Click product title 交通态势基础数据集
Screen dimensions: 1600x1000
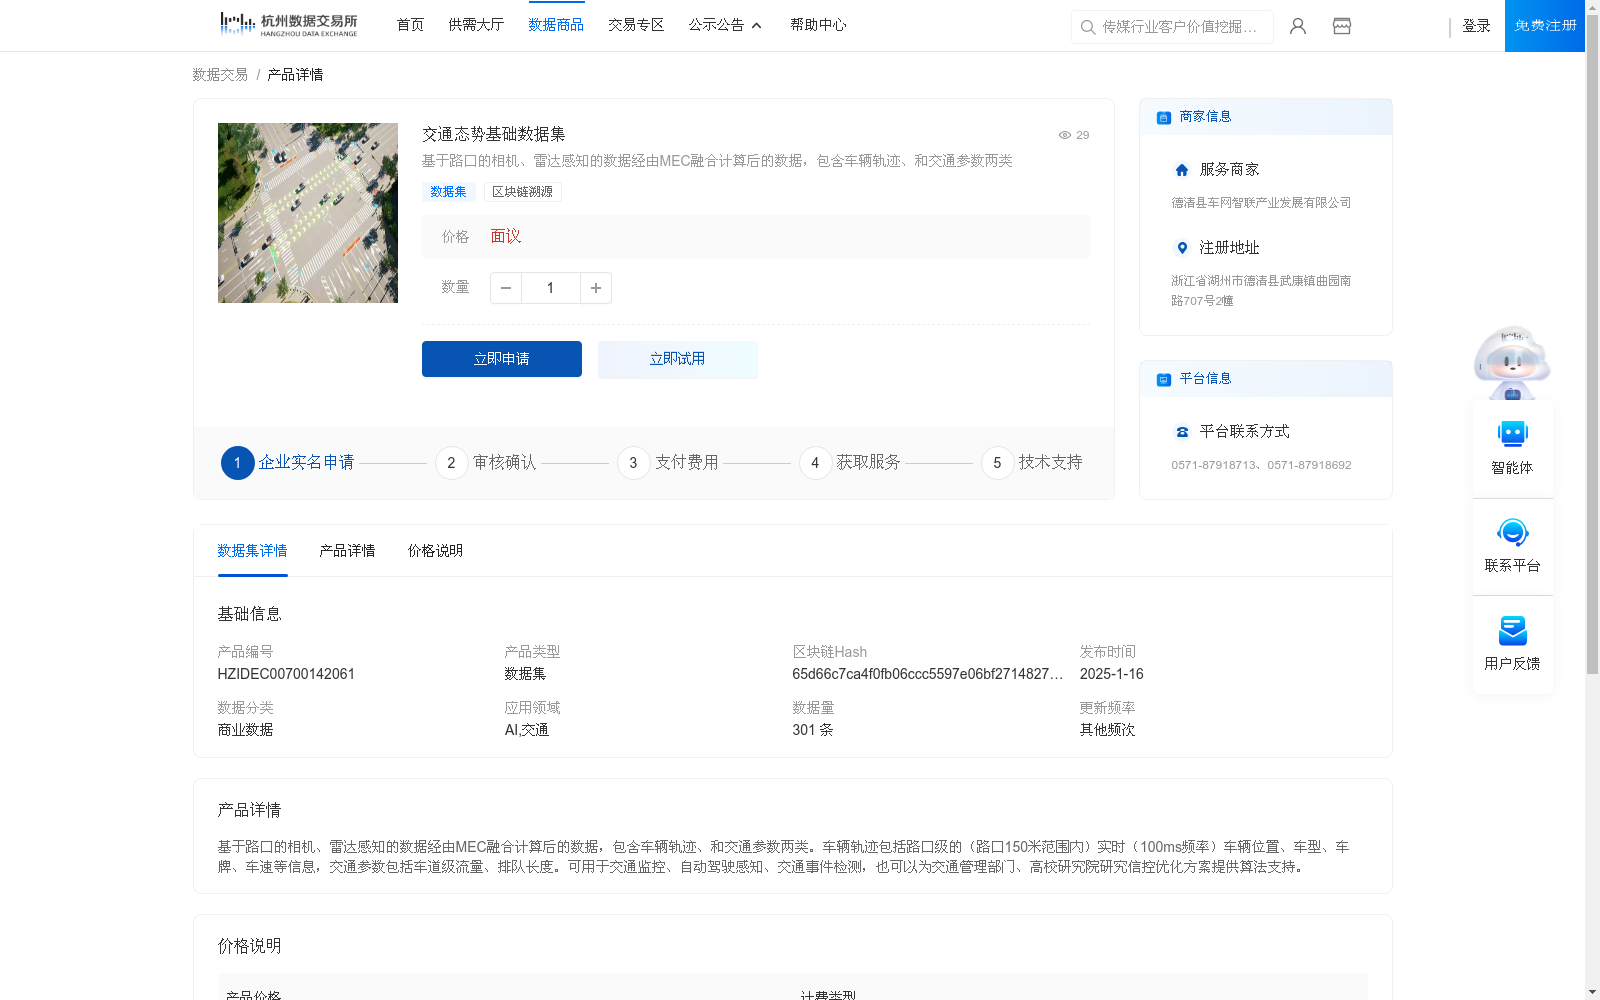pos(494,134)
